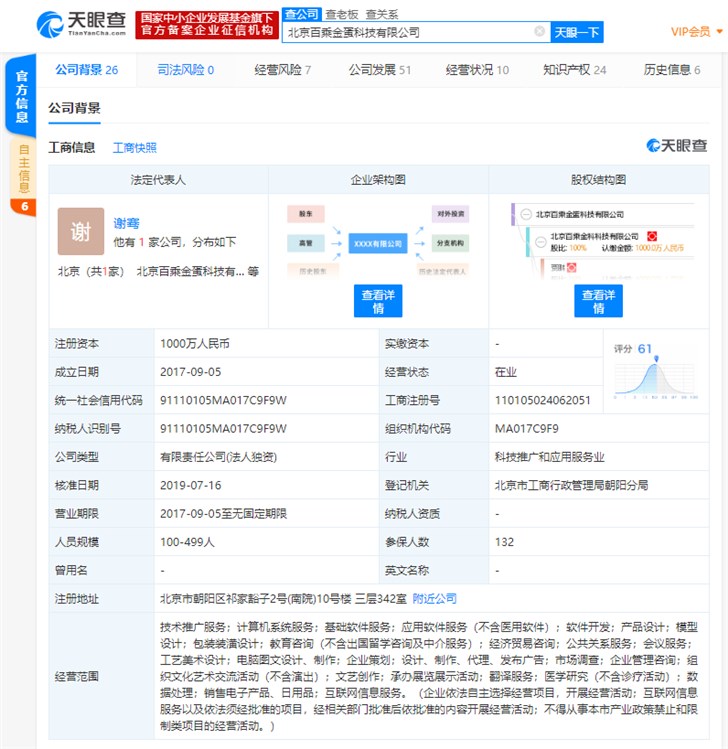
Task: Select the 官方信息 side tab
Action: coord(21,96)
